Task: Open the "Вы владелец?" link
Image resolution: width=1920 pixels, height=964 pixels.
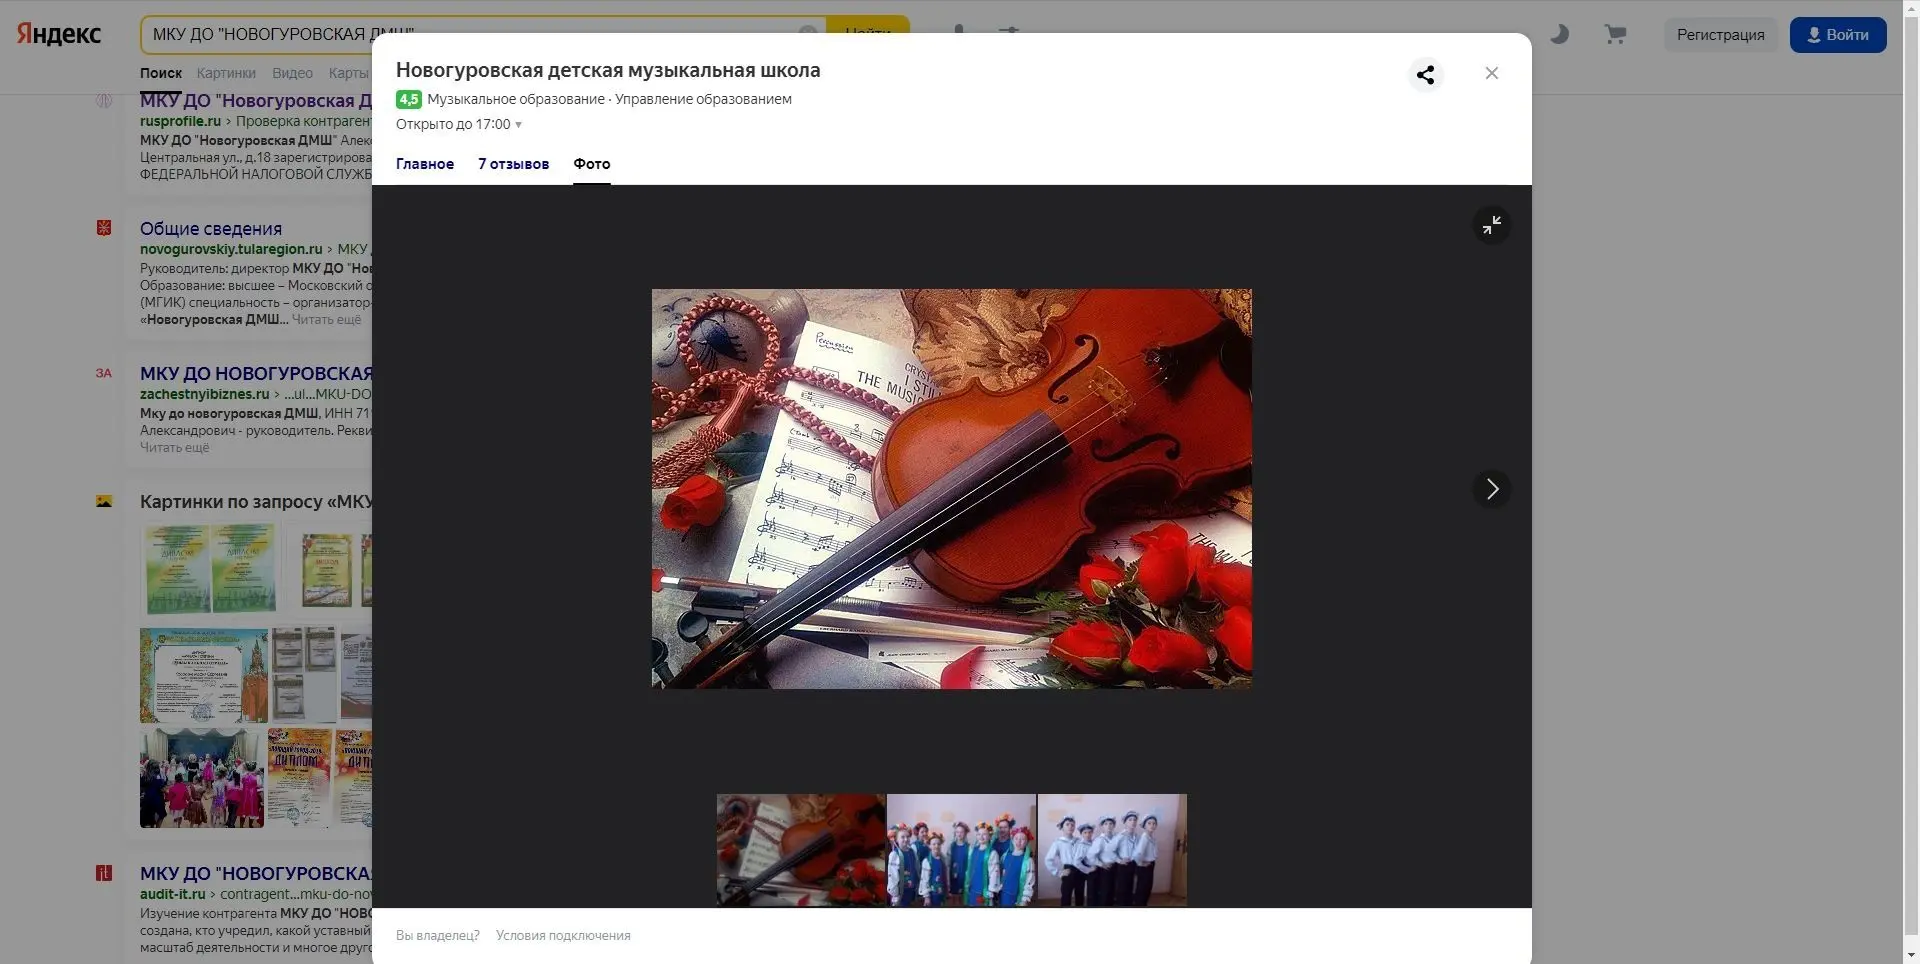Action: [437, 936]
